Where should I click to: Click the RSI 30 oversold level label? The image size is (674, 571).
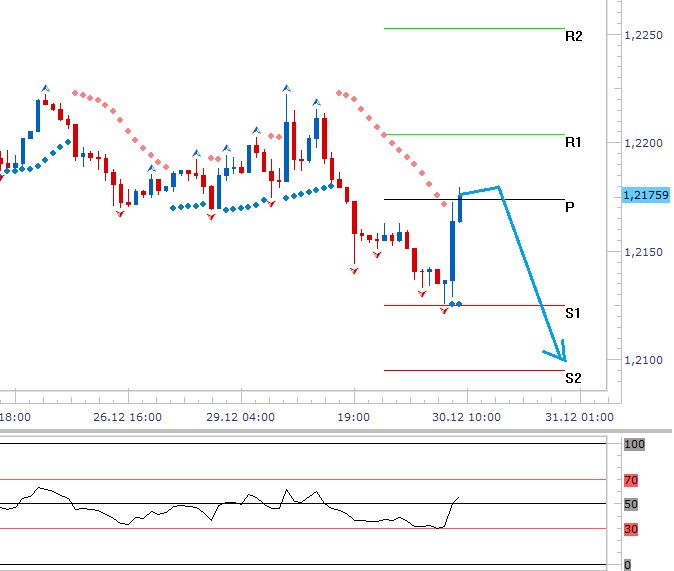point(631,529)
